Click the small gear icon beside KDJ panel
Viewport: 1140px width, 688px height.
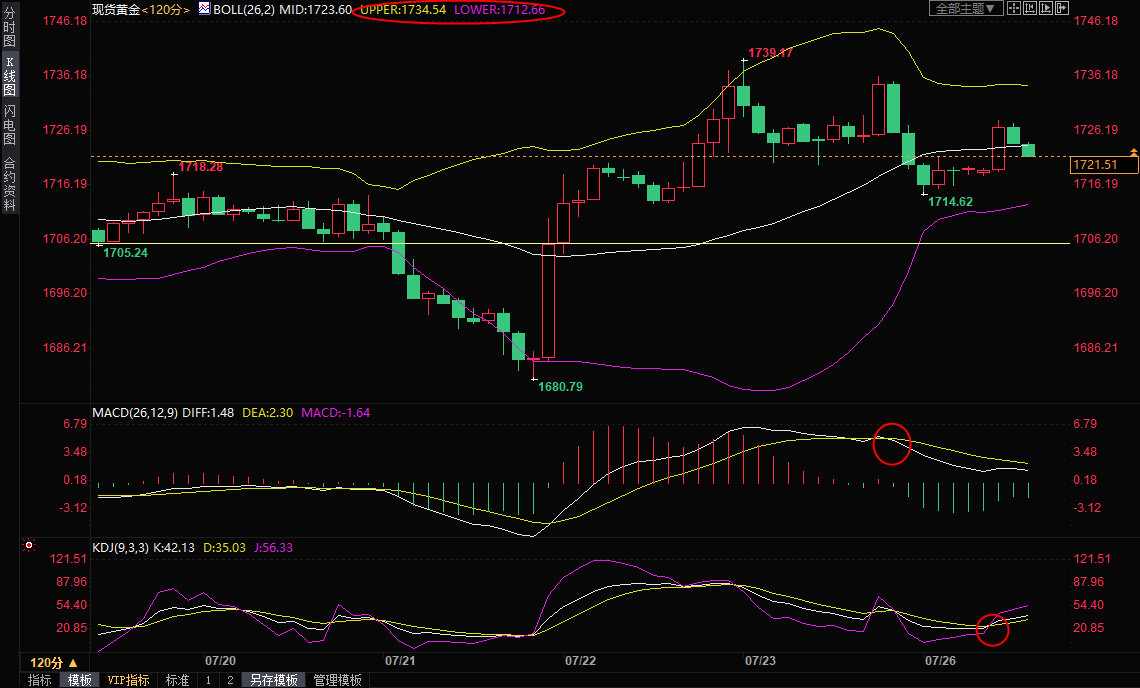[x=28, y=546]
